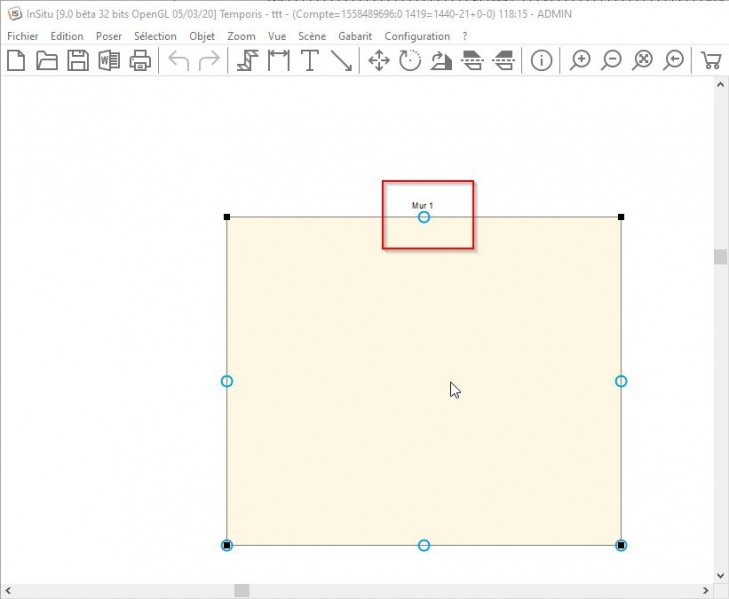The width and height of the screenshot is (729, 599).
Task: Choose the dimension measurement tool
Action: point(278,61)
